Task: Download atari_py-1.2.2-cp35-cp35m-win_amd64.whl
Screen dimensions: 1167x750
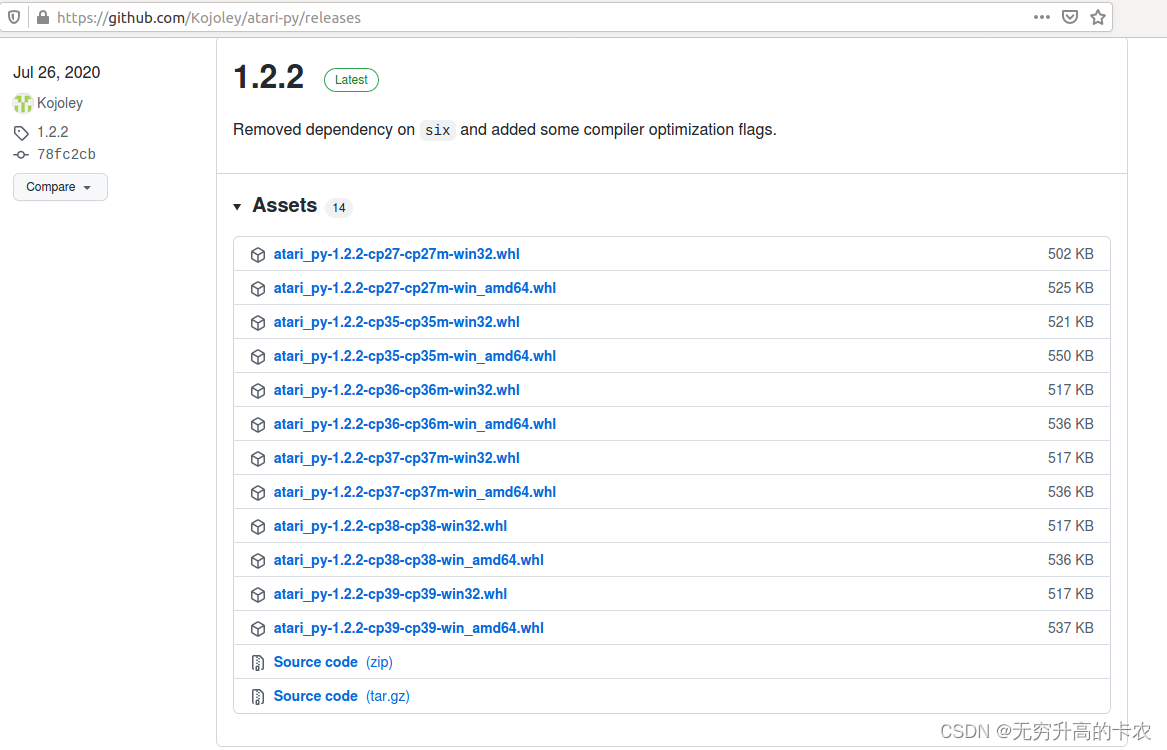Action: point(415,356)
